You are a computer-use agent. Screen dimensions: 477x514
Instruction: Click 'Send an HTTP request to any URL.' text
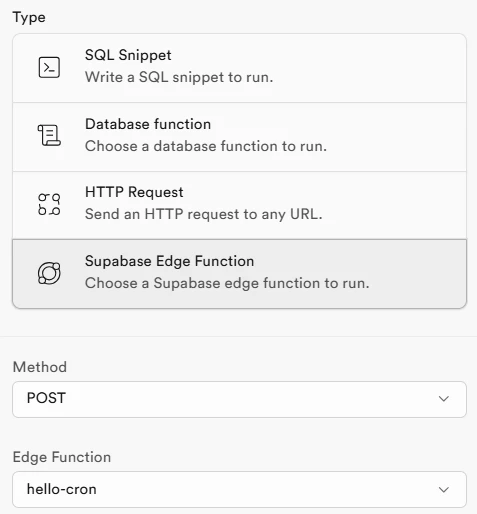[x=204, y=214]
